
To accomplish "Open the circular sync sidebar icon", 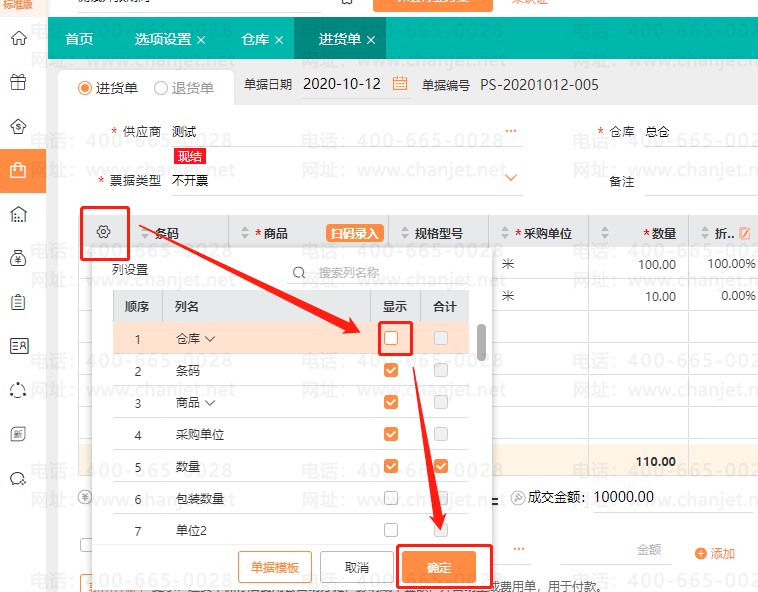I will coord(18,390).
